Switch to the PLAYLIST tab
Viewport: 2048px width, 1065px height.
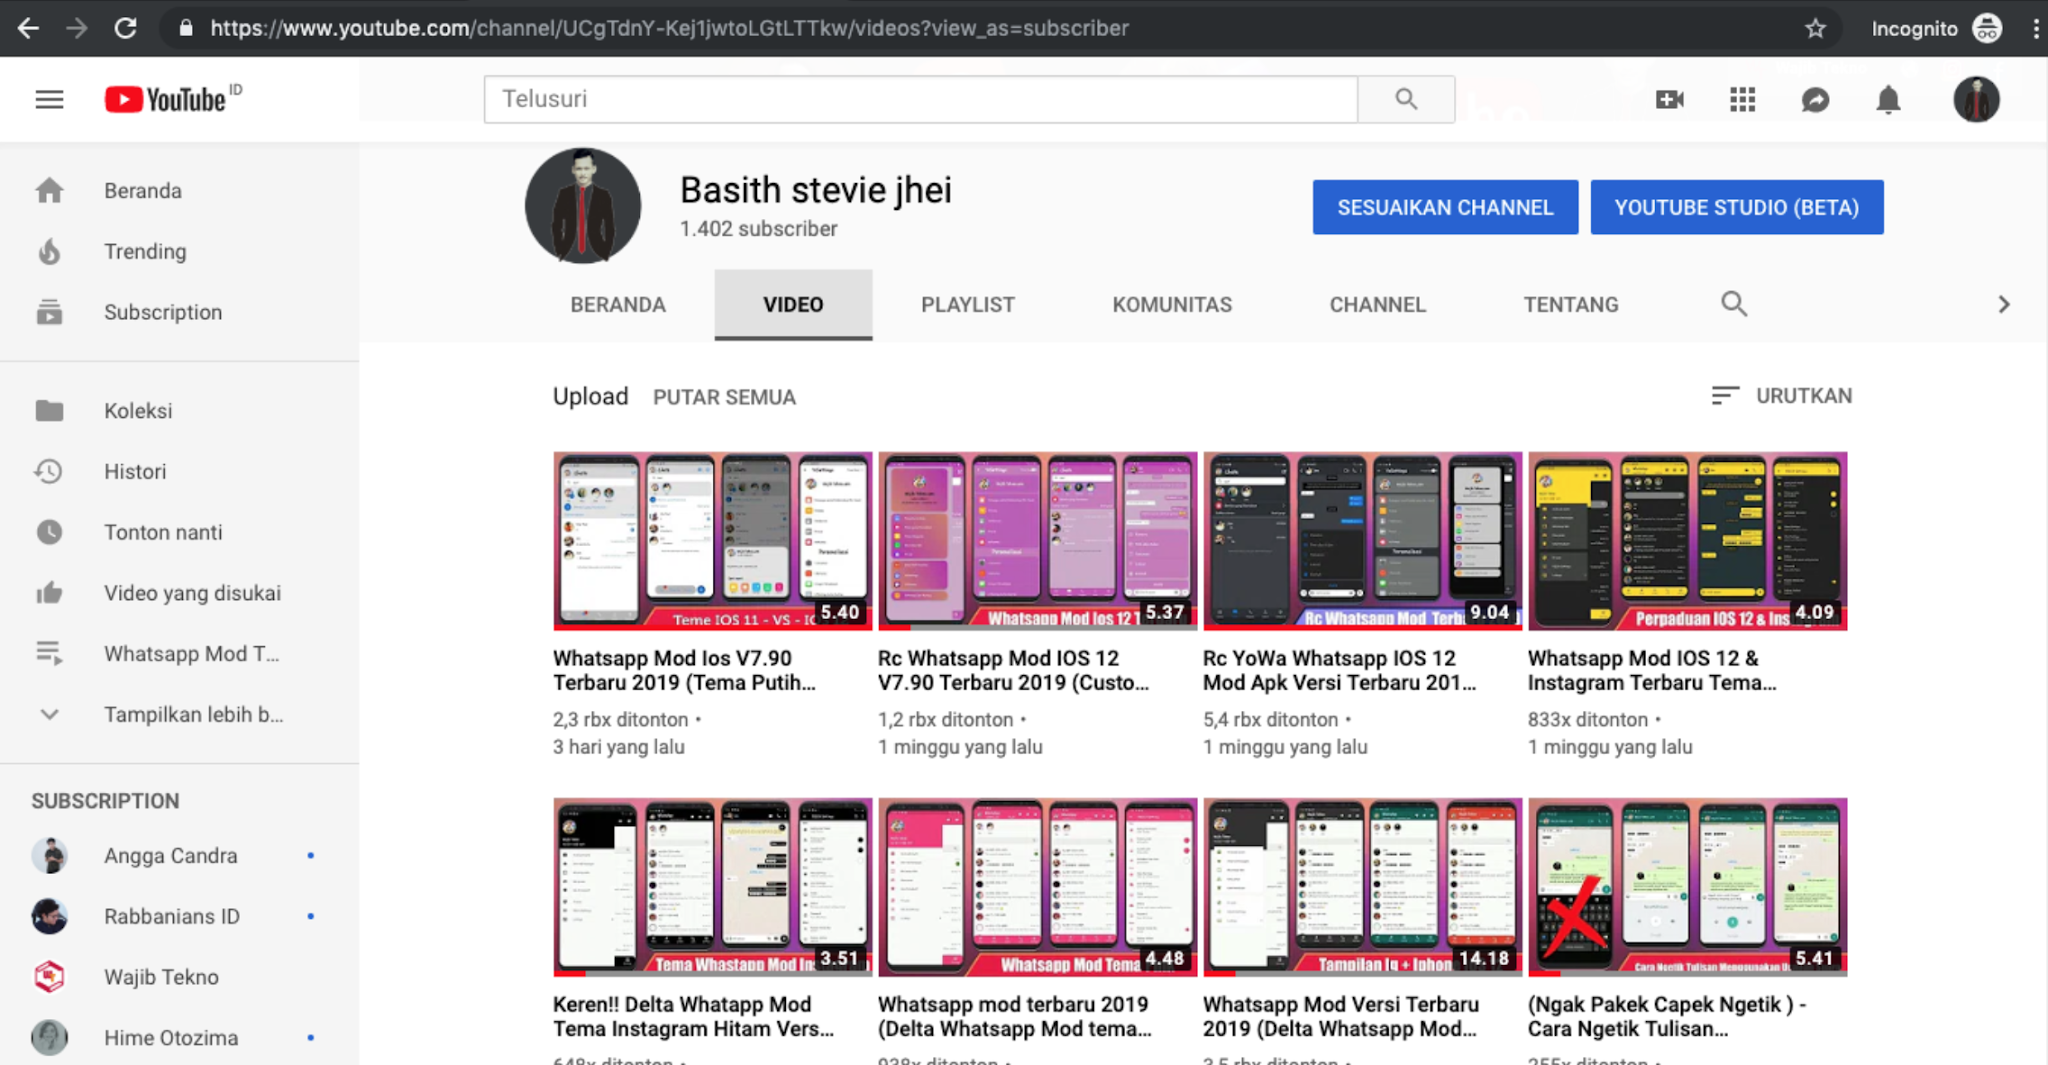[968, 304]
